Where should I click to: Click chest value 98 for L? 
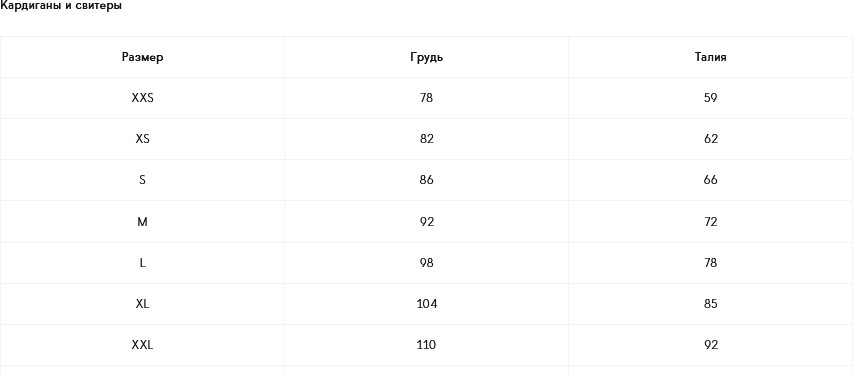tap(426, 262)
